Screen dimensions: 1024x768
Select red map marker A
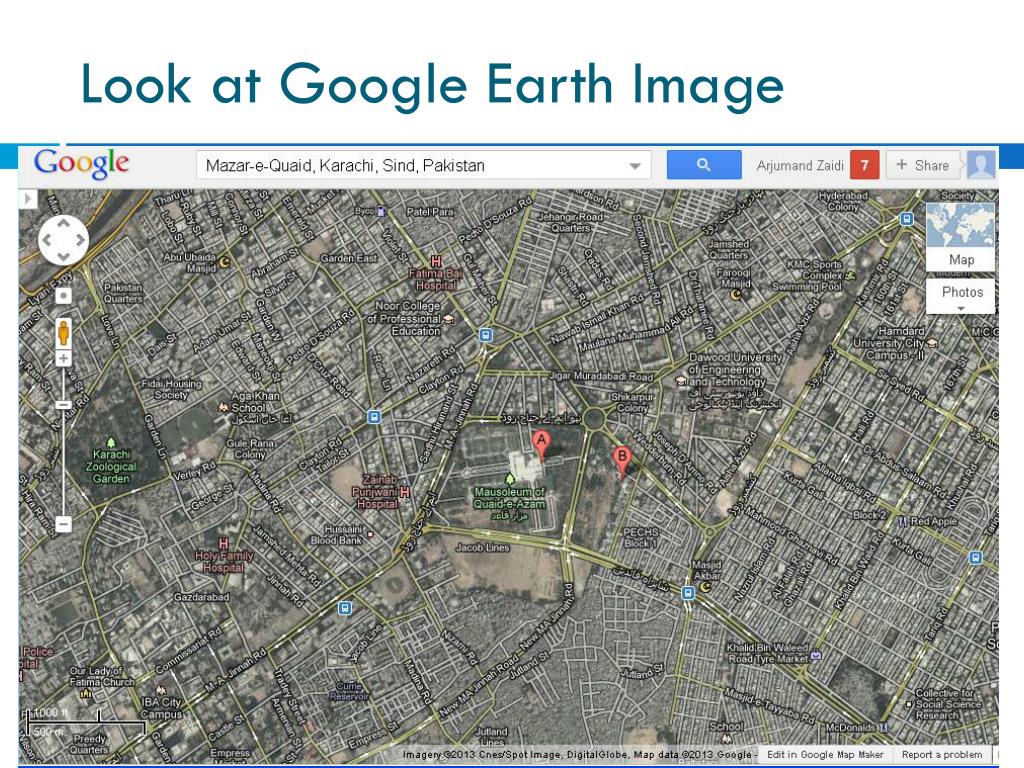[x=541, y=445]
